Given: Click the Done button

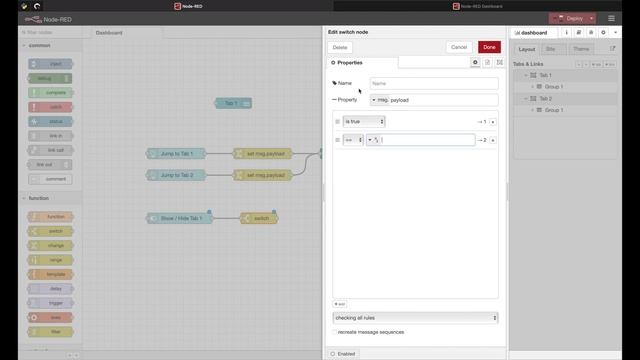Looking at the screenshot, I should [x=489, y=47].
